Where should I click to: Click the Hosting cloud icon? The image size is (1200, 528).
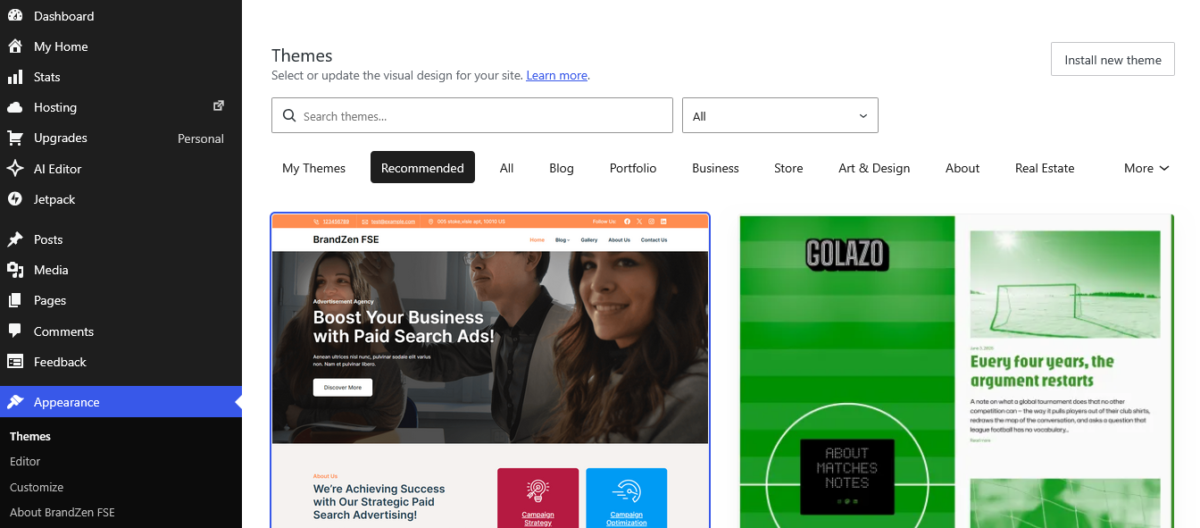tap(15, 107)
